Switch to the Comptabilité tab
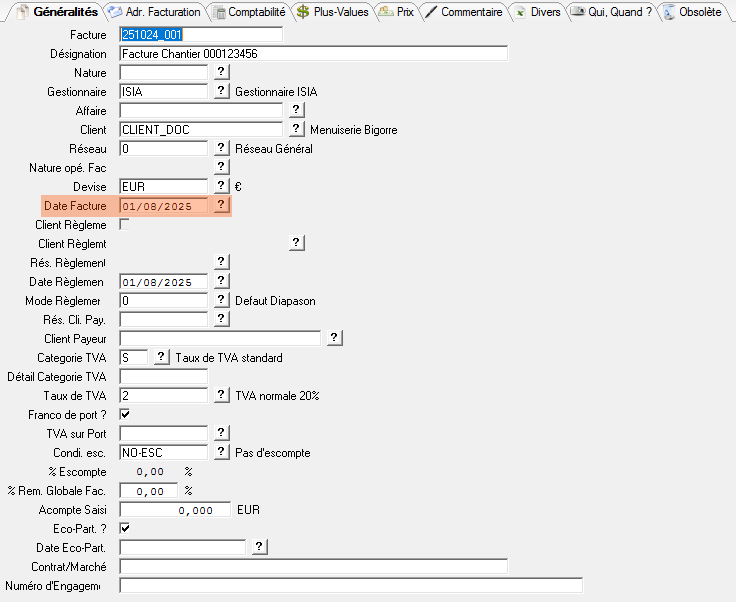 [248, 12]
